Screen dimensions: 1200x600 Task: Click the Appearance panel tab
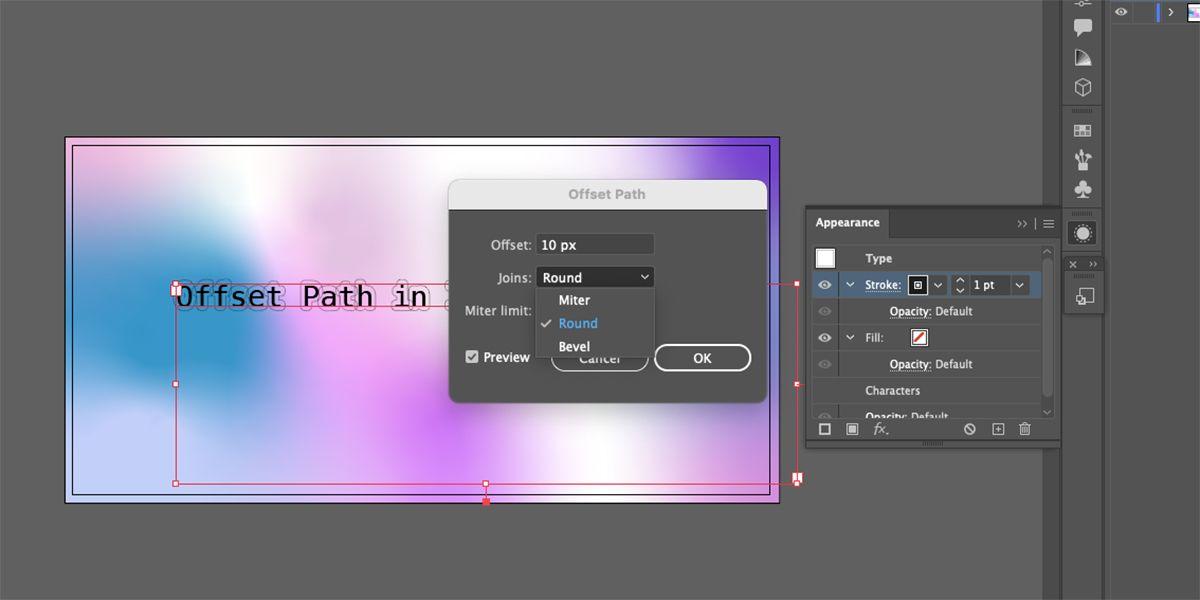847,223
